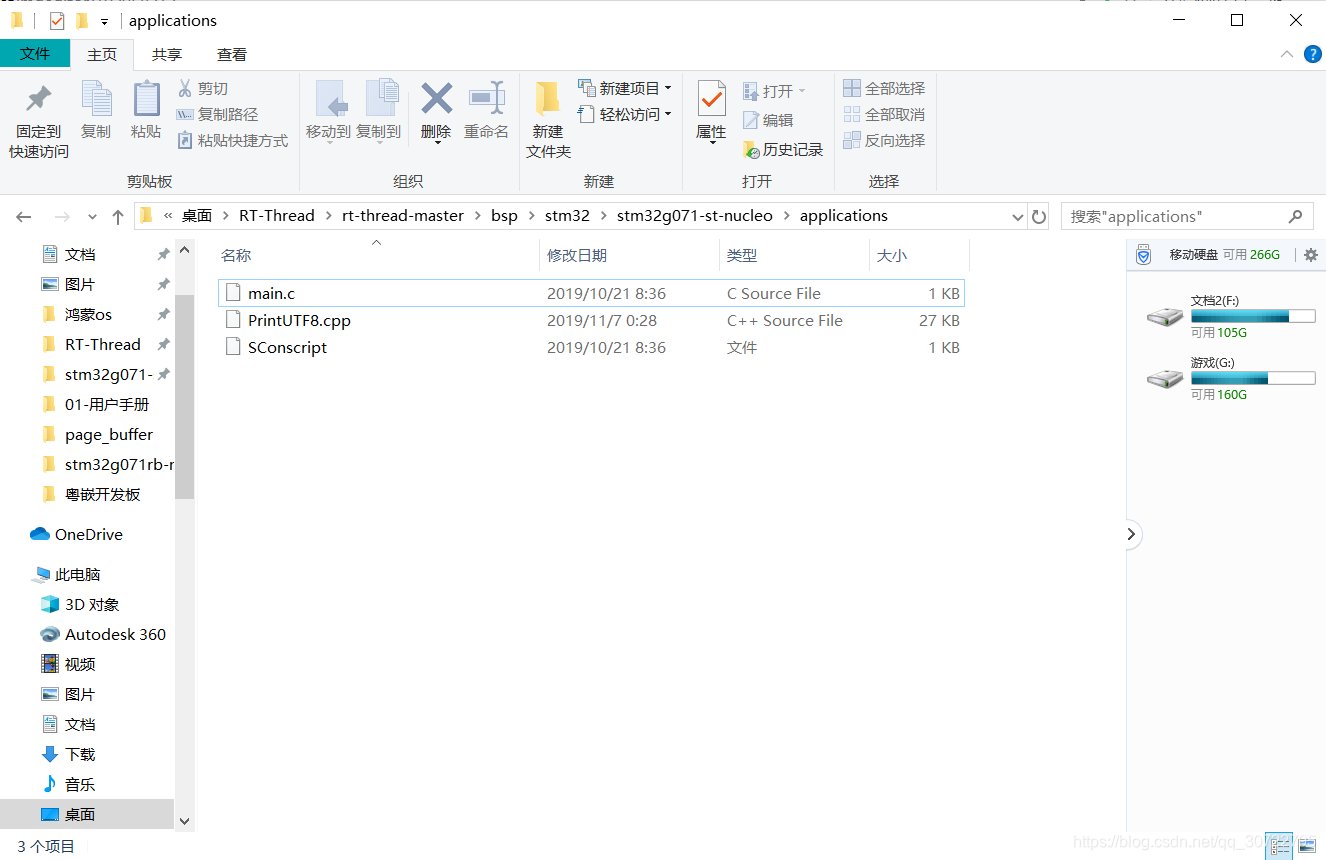
Task: Open History (历史记录) in ribbon
Action: pos(783,149)
